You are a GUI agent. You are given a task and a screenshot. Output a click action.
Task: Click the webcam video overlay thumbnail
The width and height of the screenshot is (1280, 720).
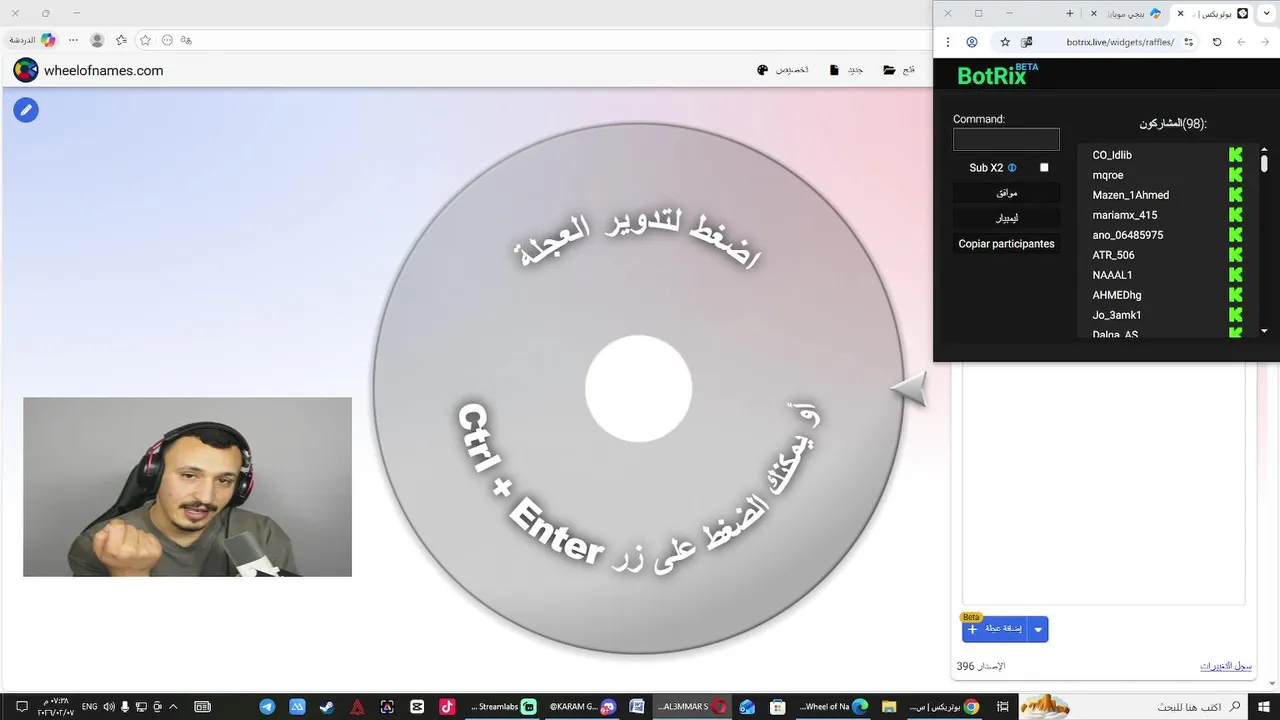[x=187, y=487]
